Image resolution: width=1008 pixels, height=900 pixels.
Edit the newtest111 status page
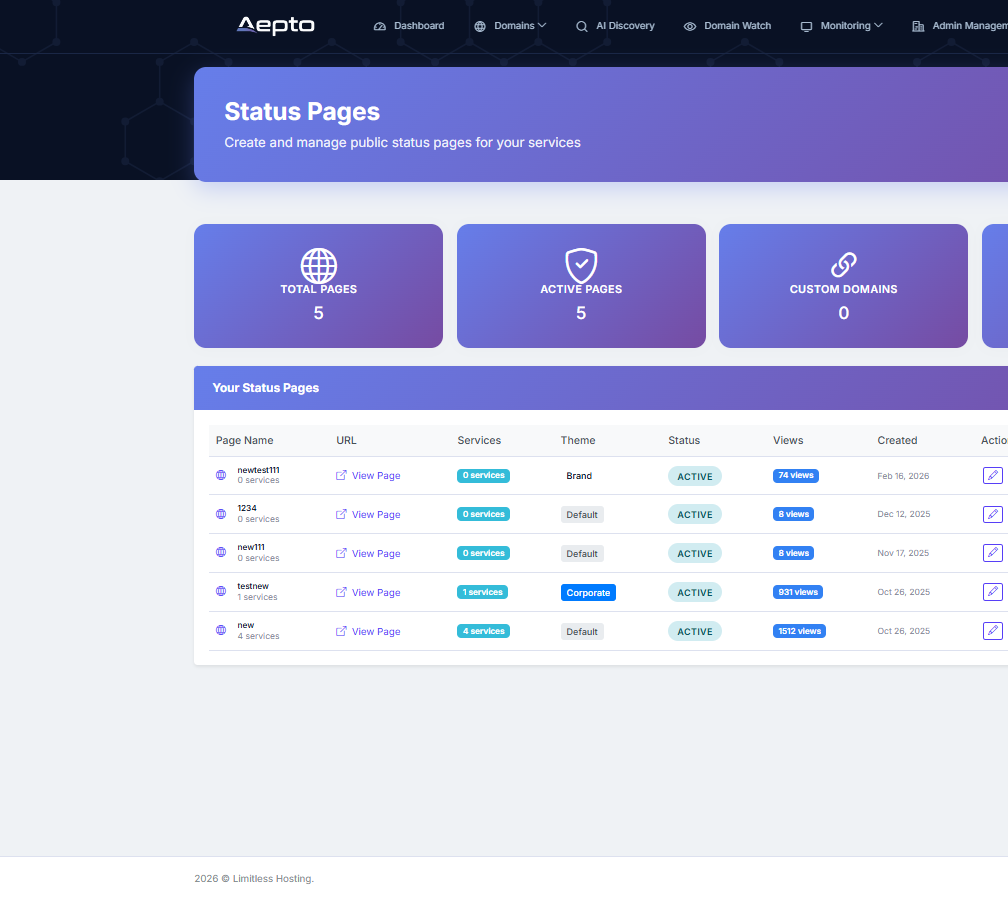click(993, 476)
